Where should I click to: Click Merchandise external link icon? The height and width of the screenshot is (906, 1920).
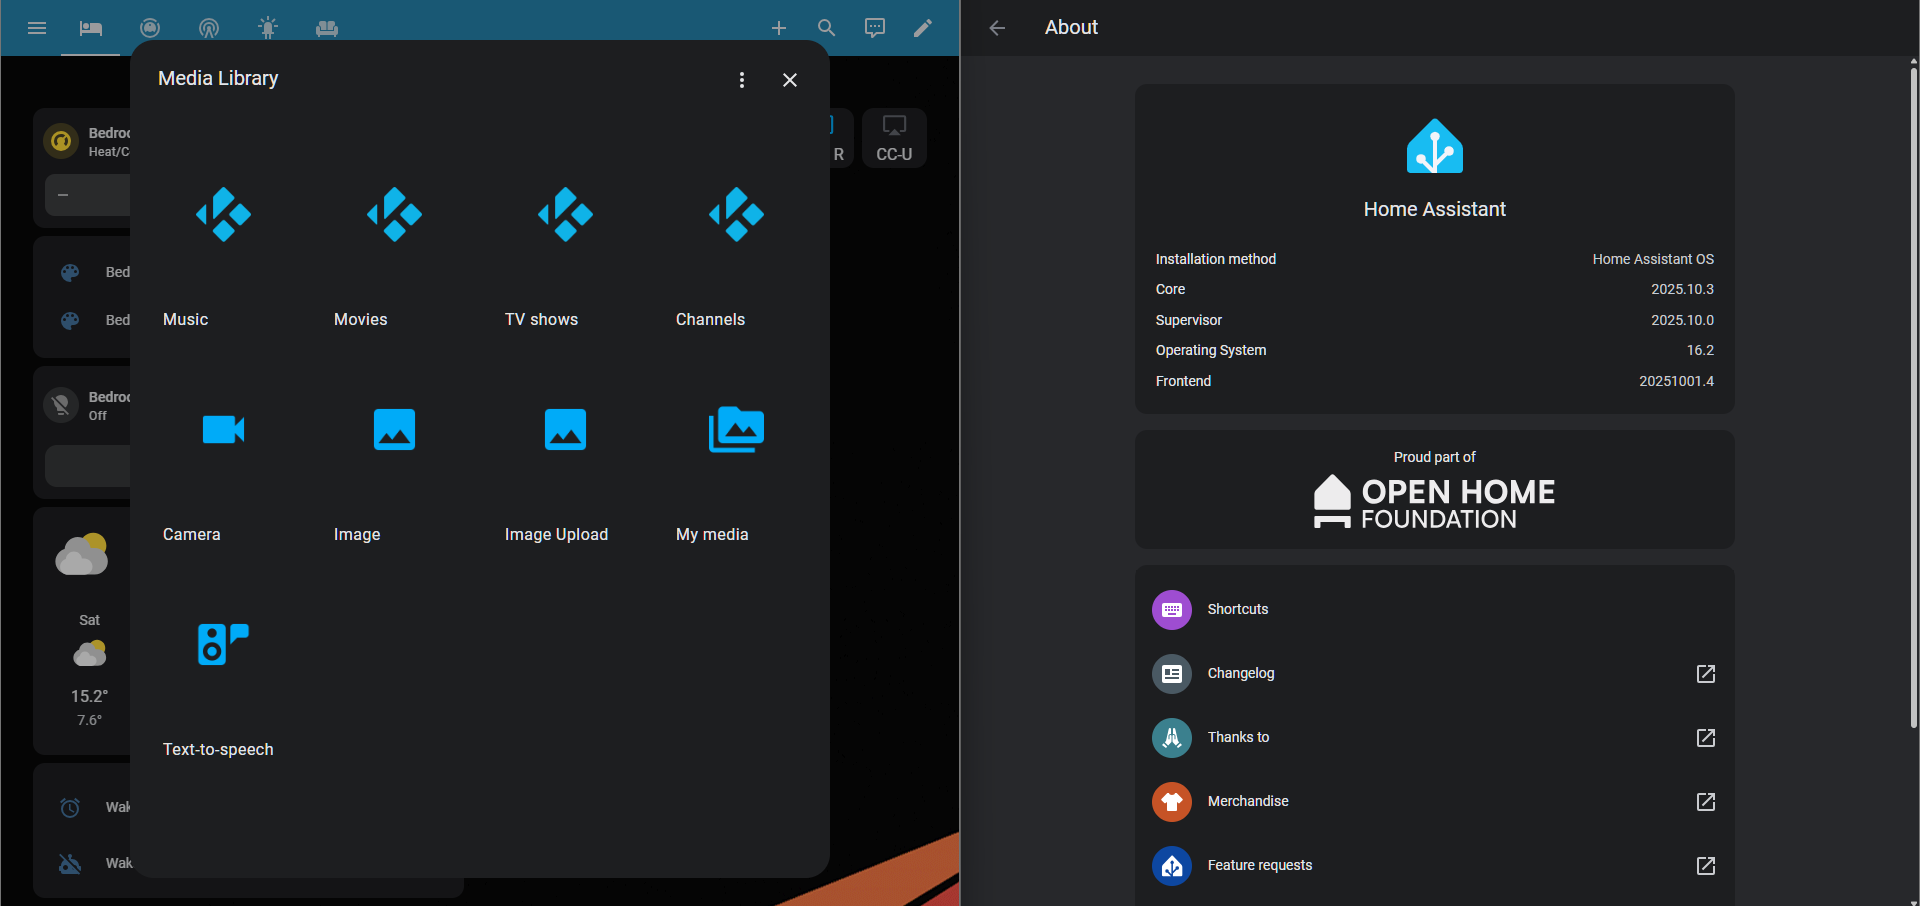pyautogui.click(x=1706, y=802)
